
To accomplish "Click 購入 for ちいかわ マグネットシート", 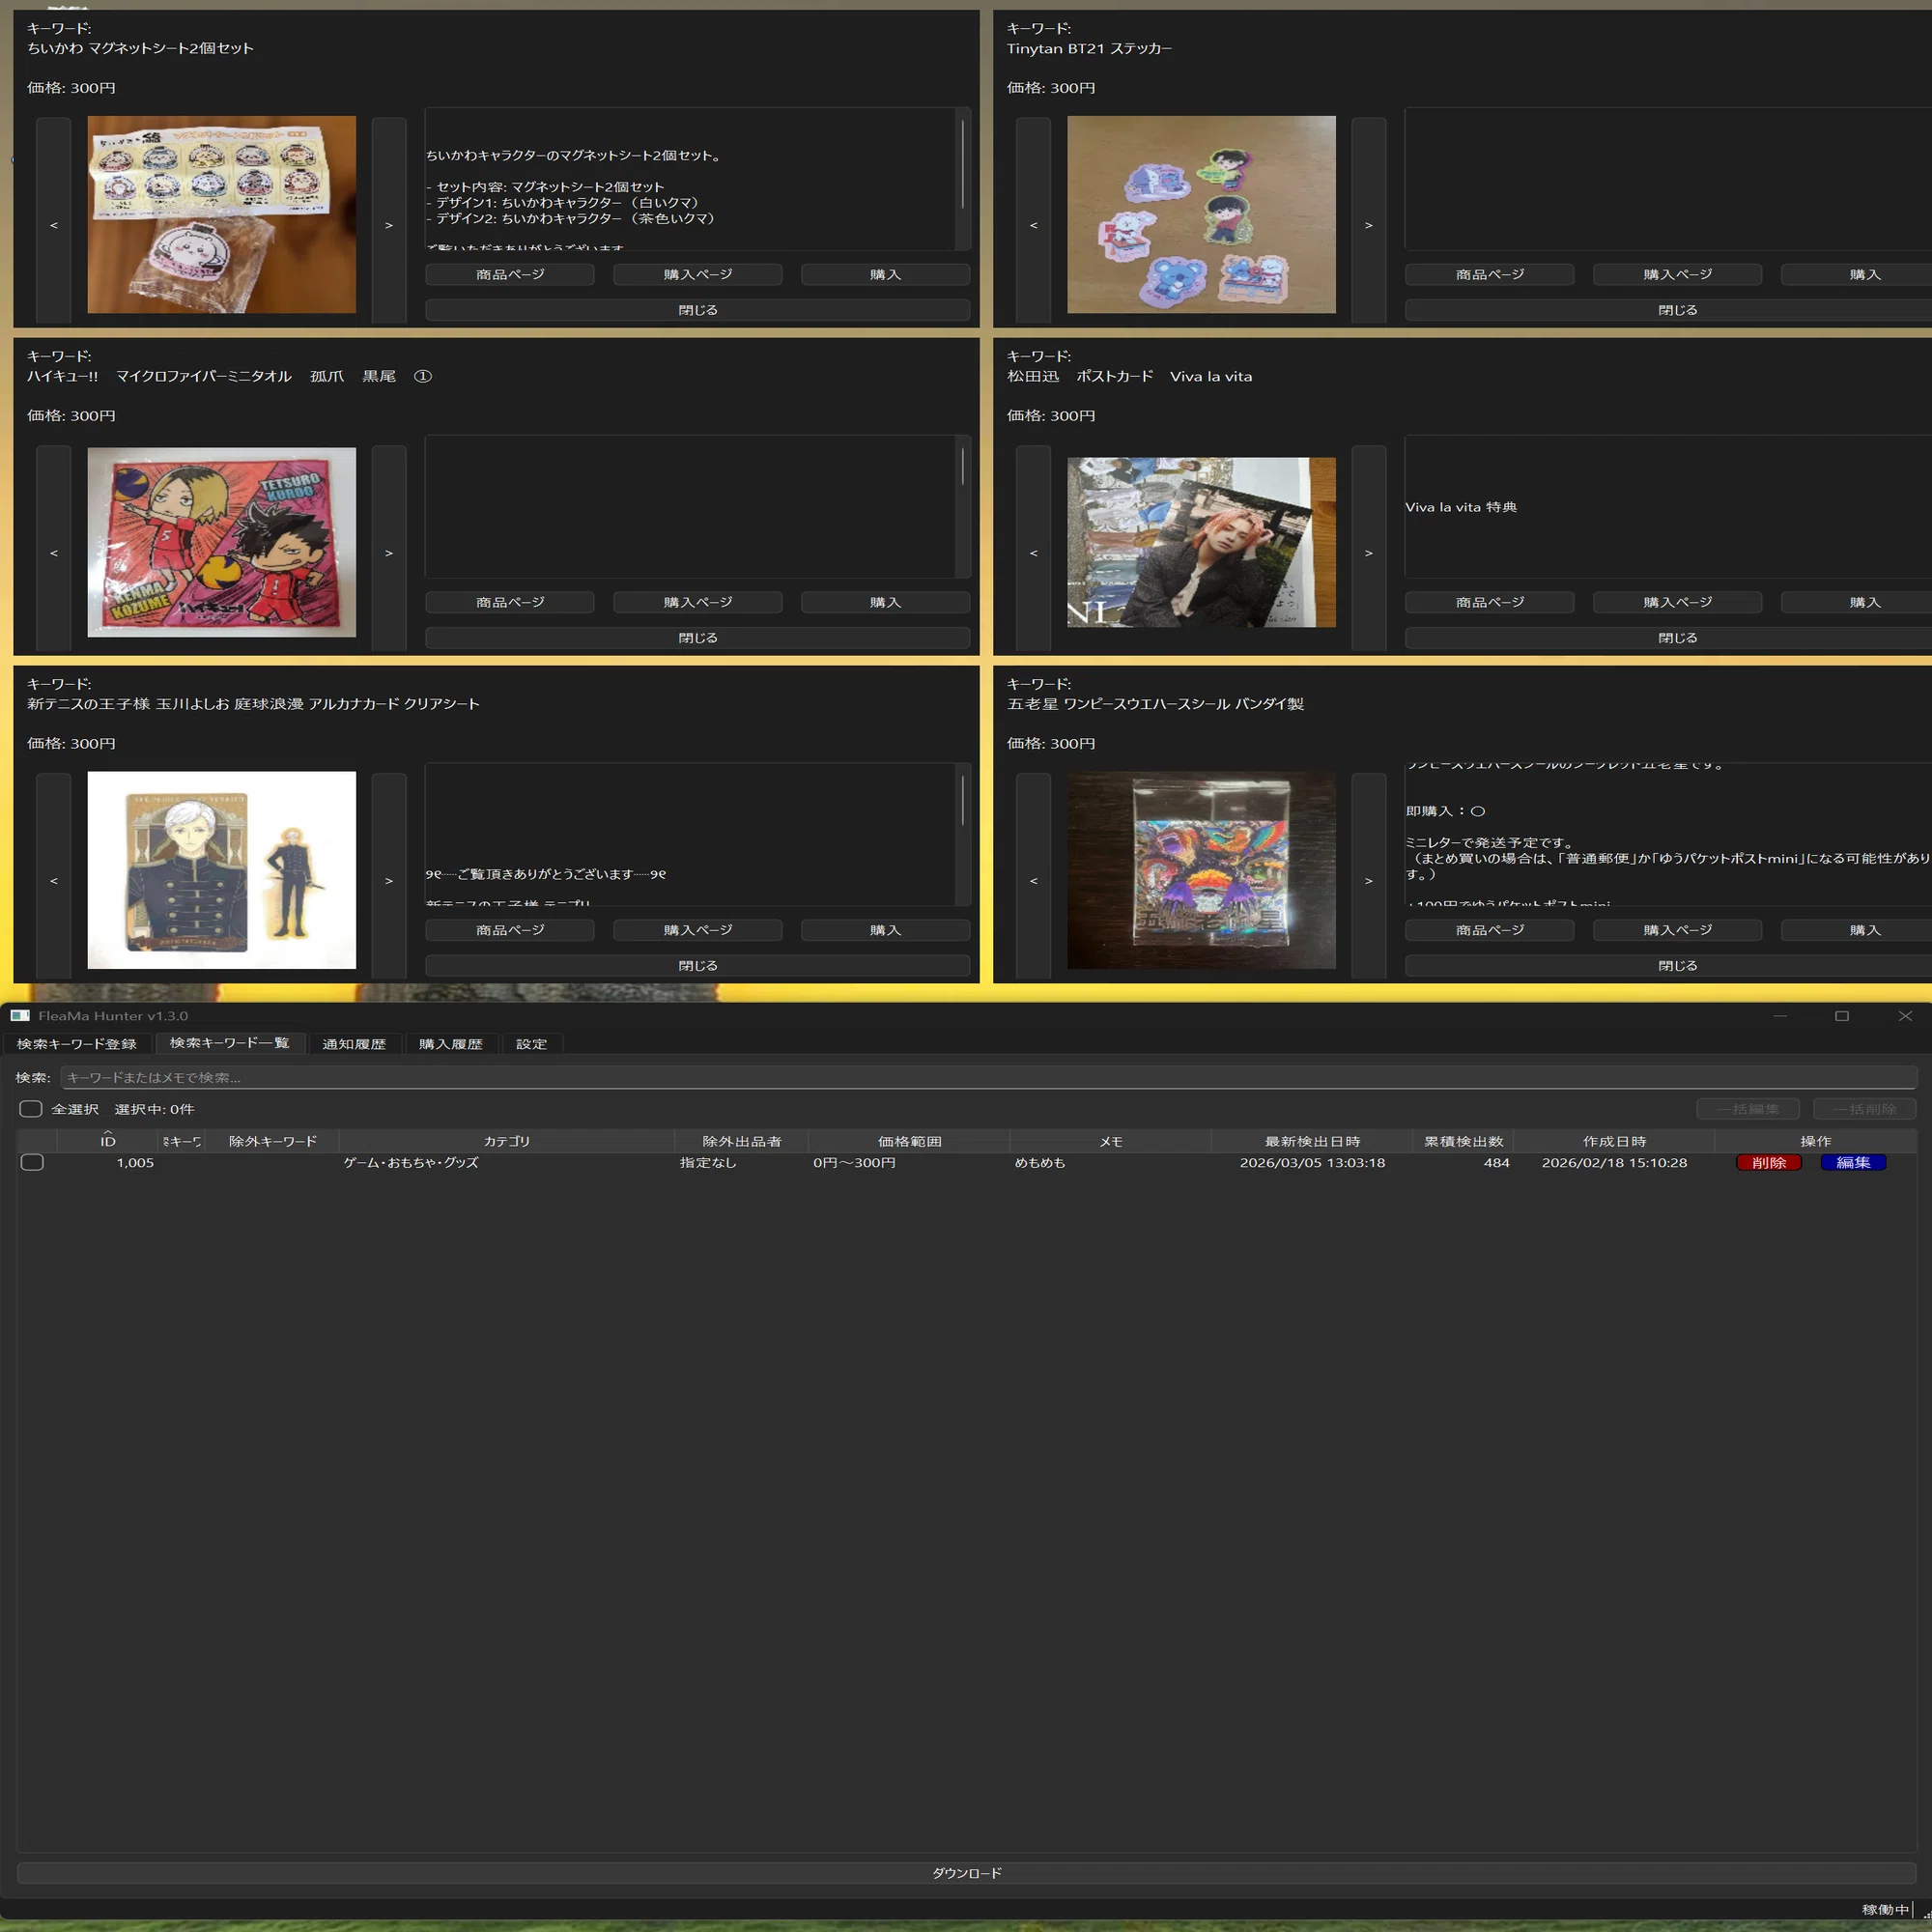I will coord(885,274).
